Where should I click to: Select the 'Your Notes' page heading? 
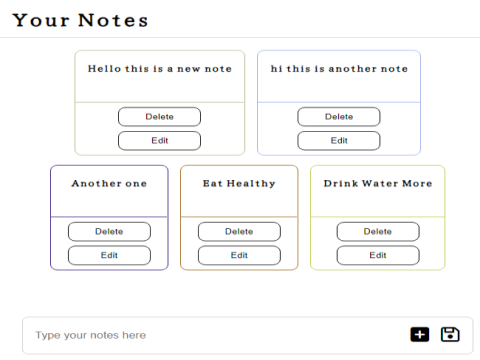tap(80, 20)
